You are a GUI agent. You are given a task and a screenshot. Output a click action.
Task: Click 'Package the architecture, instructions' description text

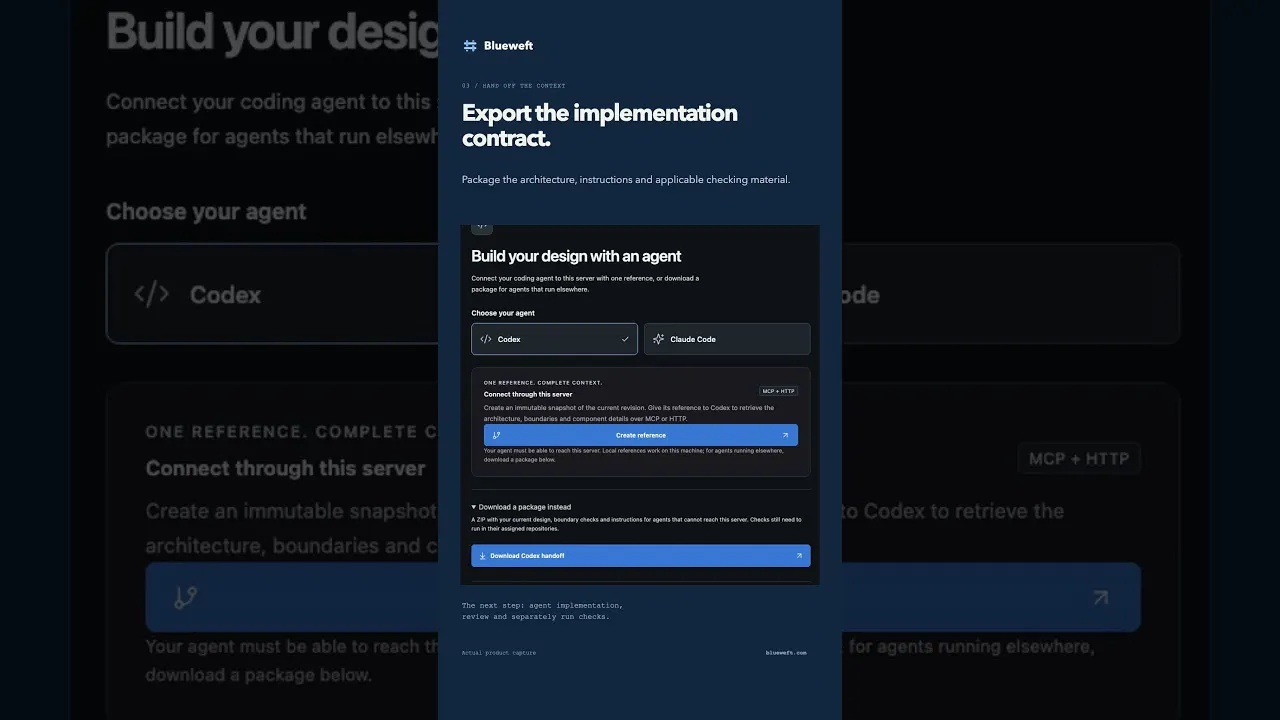pyautogui.click(x=626, y=180)
